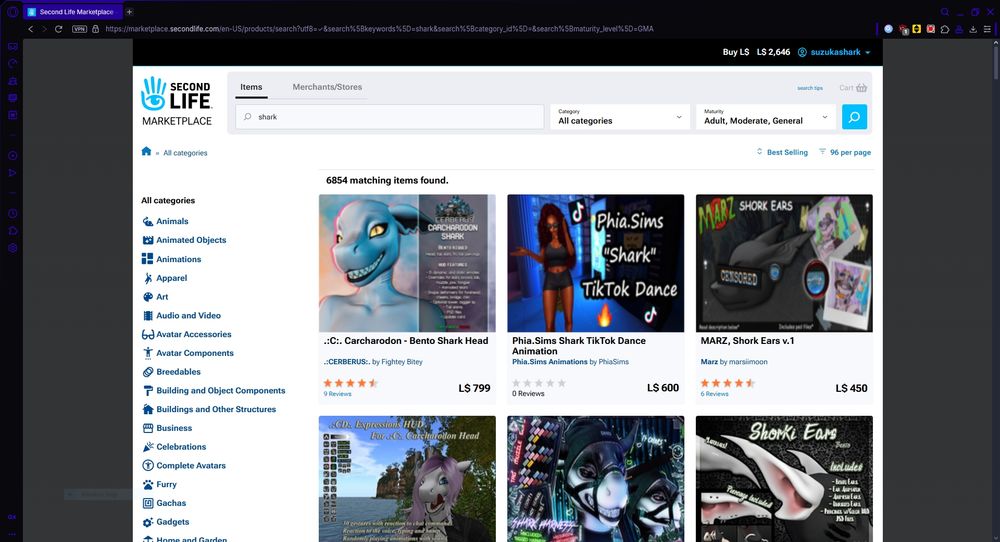The height and width of the screenshot is (542, 1000).
Task: Open the Maturity level dropdown
Action: (765, 117)
